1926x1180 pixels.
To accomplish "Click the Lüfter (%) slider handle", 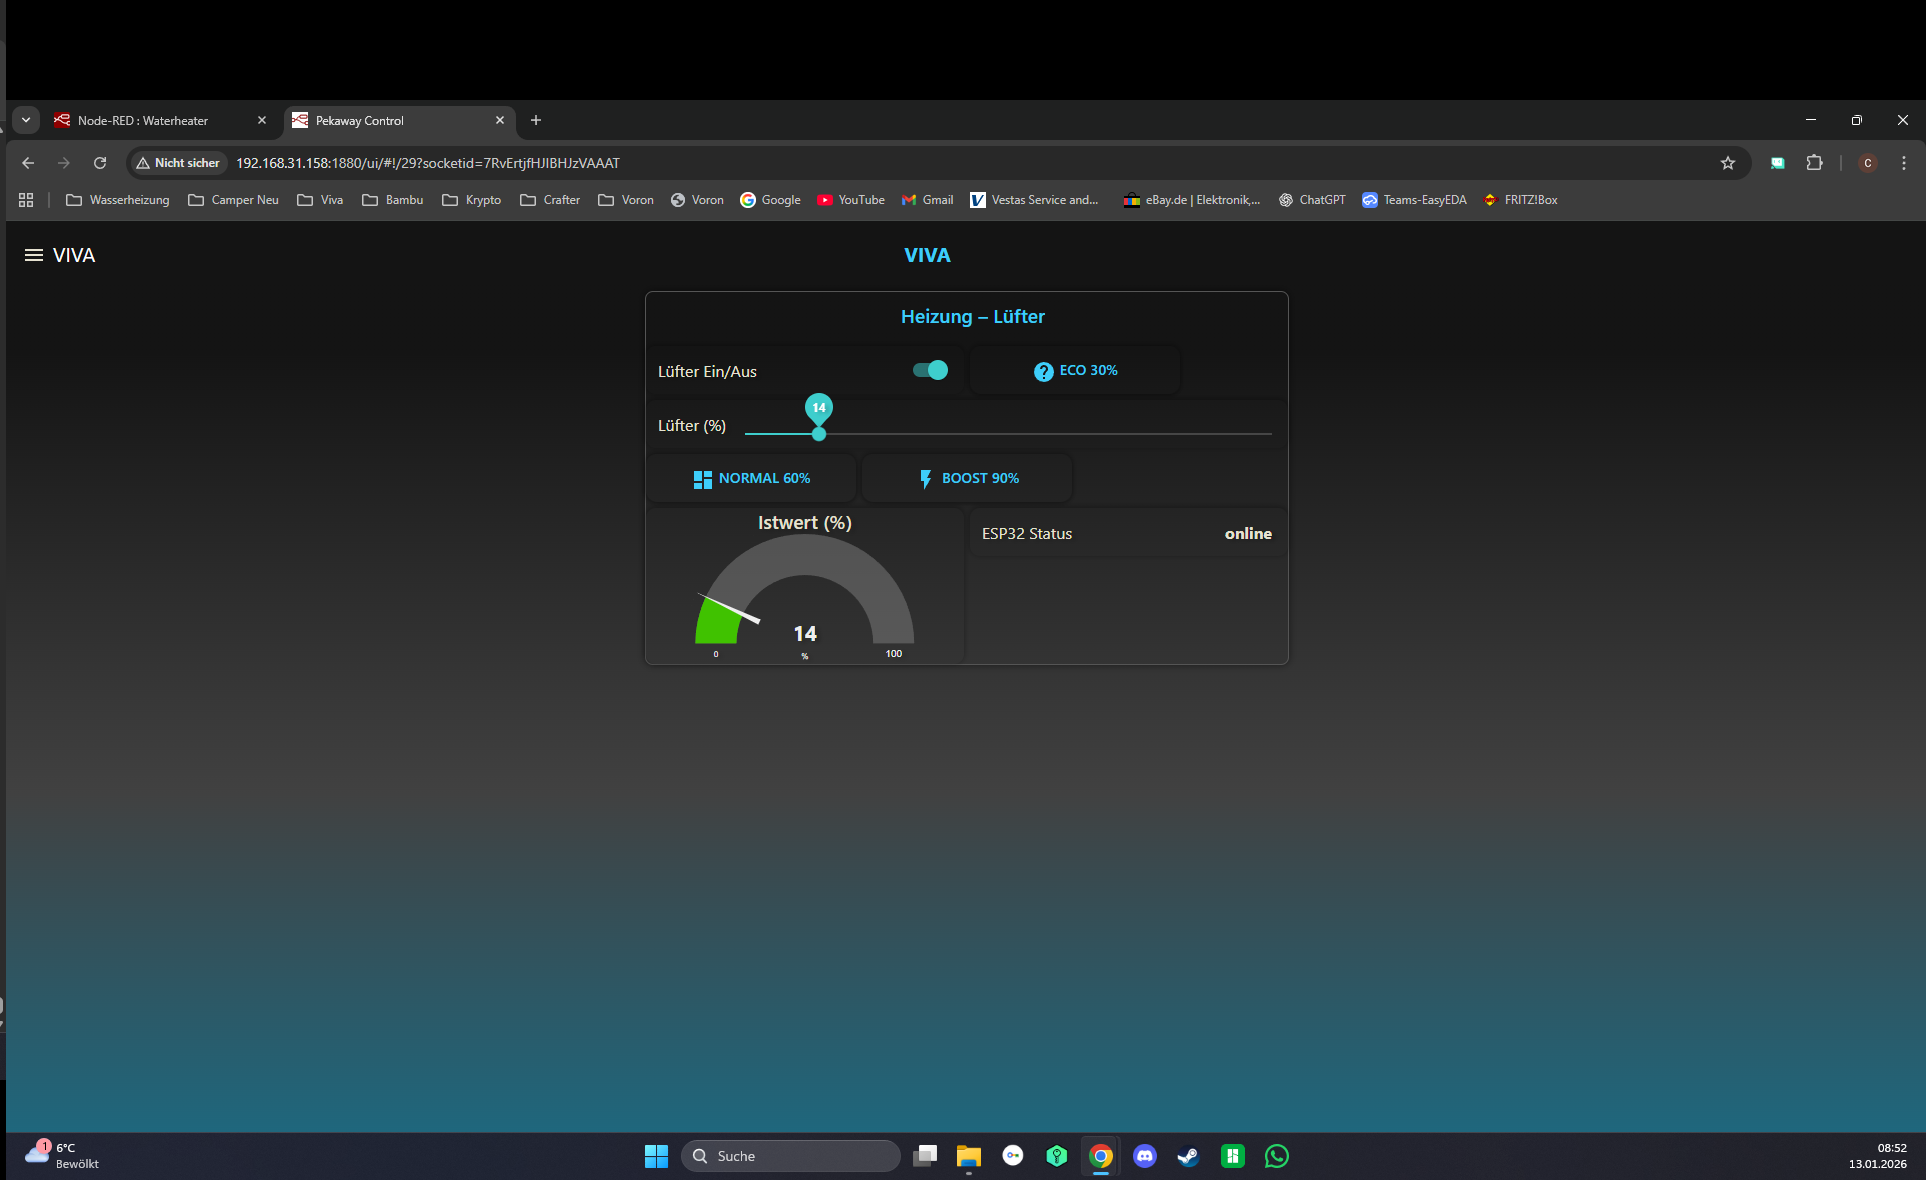I will coord(819,434).
